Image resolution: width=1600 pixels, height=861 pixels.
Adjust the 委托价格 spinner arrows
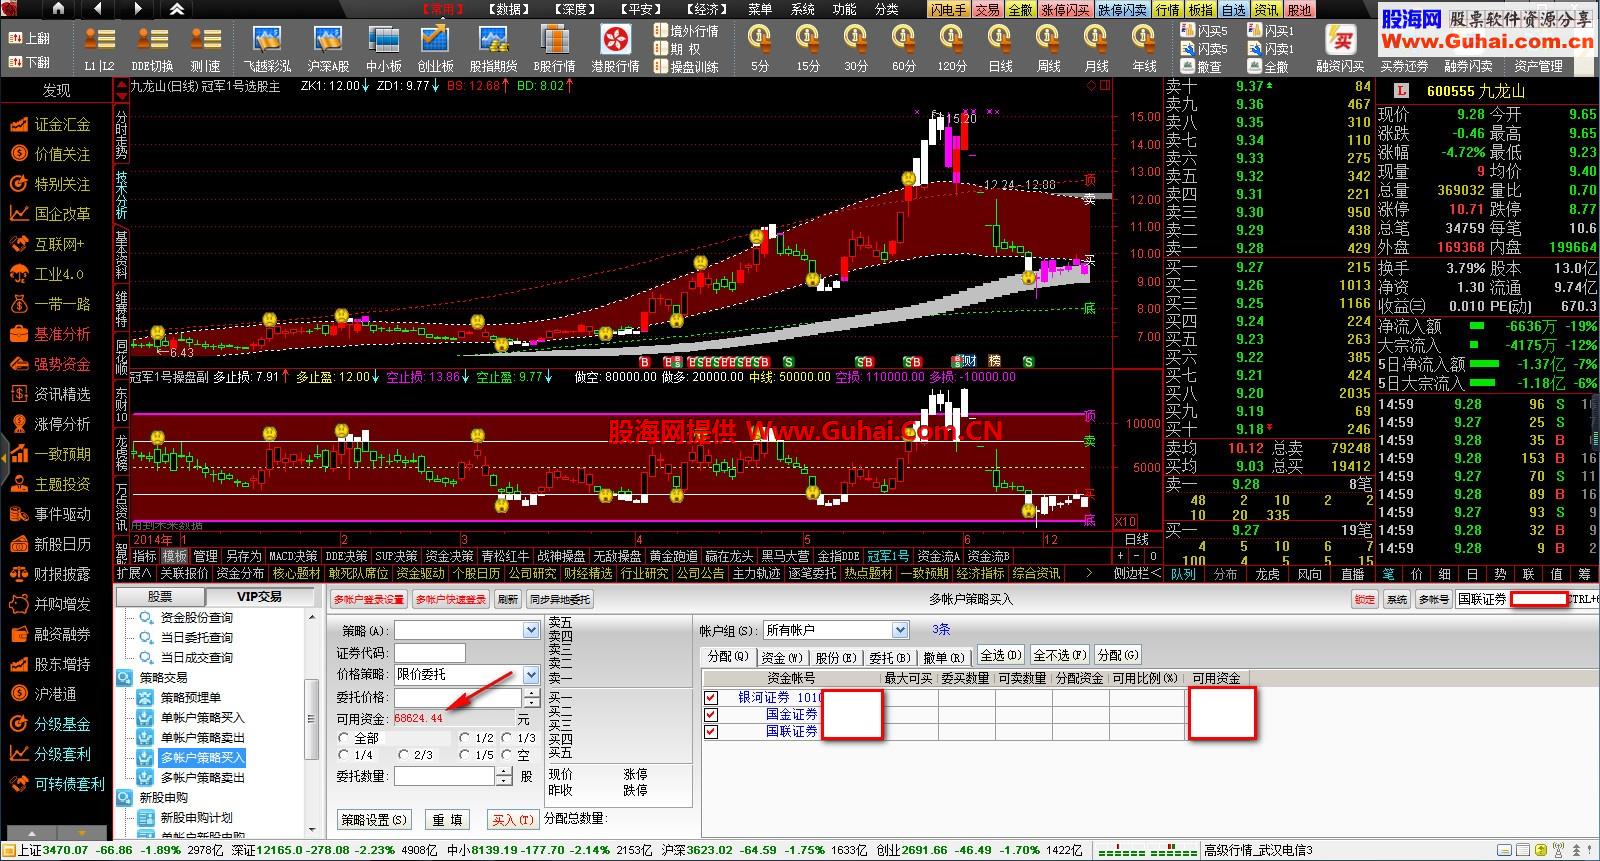[532, 697]
